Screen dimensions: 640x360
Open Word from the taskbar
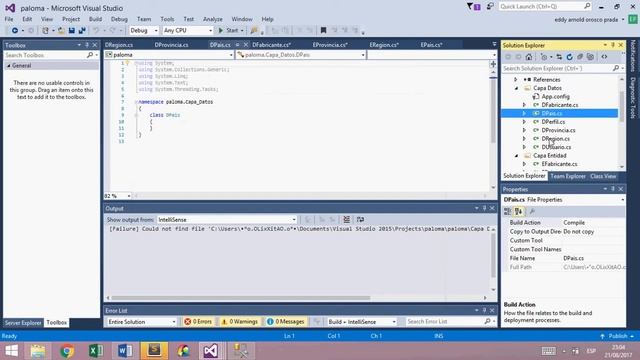tap(125, 351)
